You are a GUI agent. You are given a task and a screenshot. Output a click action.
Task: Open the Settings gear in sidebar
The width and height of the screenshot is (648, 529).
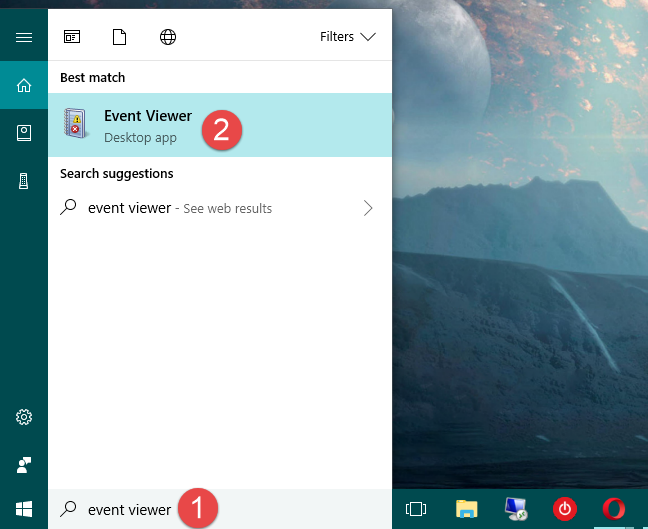pos(24,417)
